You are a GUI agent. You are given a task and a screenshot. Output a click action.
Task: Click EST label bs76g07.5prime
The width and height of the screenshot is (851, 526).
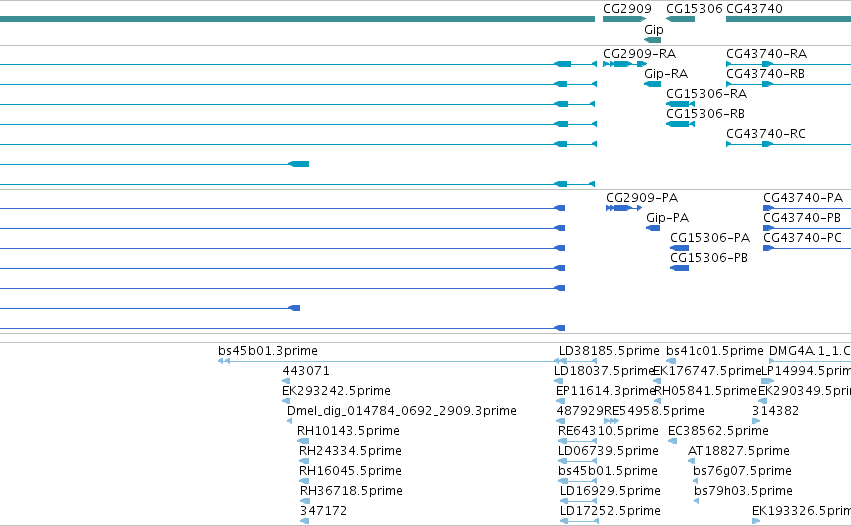[x=742, y=472]
